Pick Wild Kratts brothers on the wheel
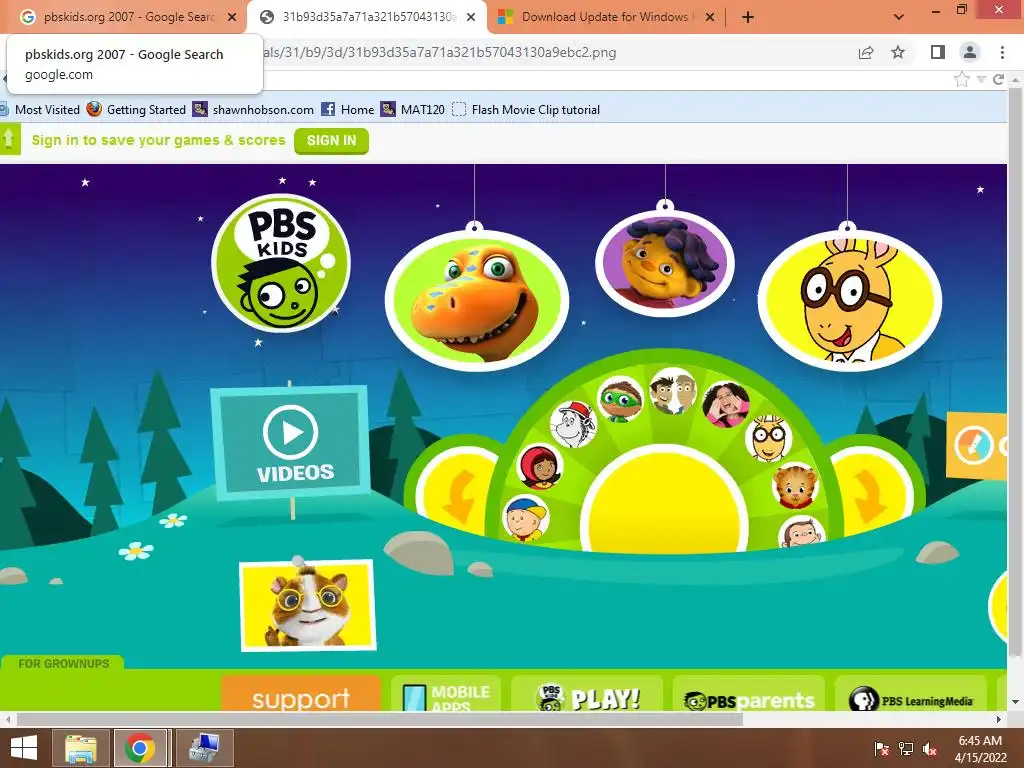This screenshot has width=1024, height=768. point(673,391)
